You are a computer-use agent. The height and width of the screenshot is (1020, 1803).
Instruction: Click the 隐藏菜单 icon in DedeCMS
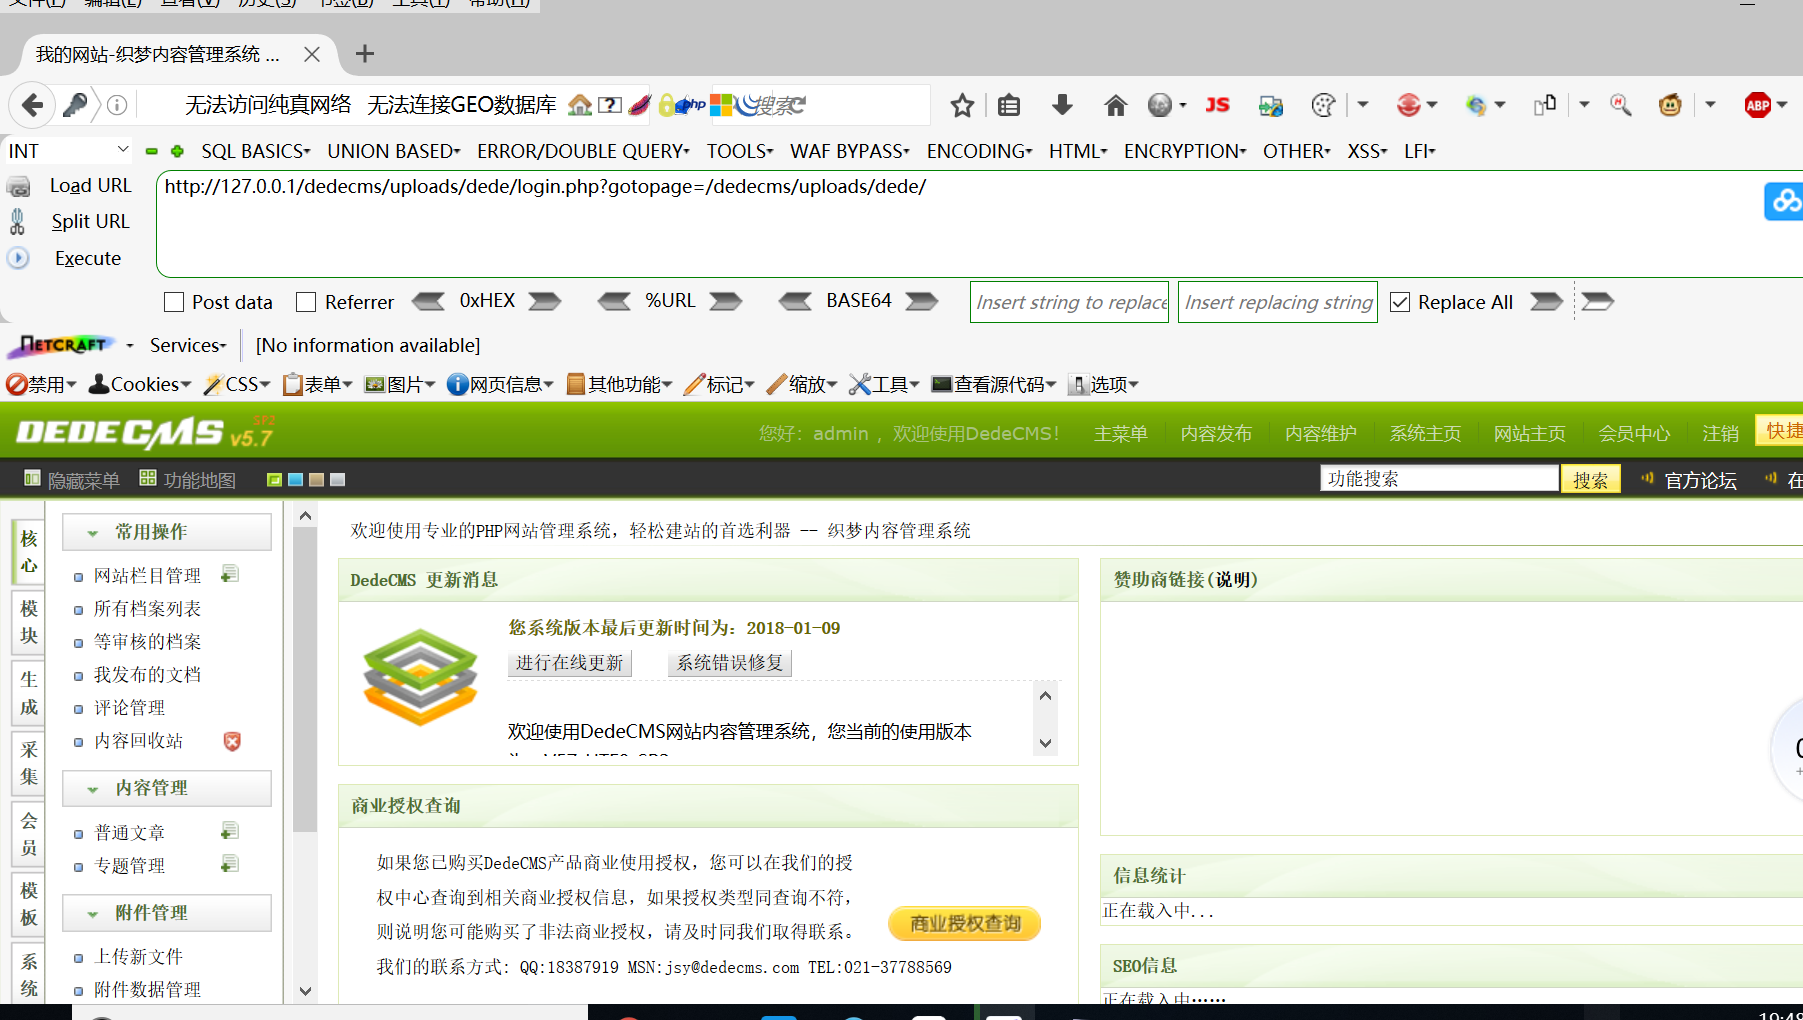(x=31, y=478)
